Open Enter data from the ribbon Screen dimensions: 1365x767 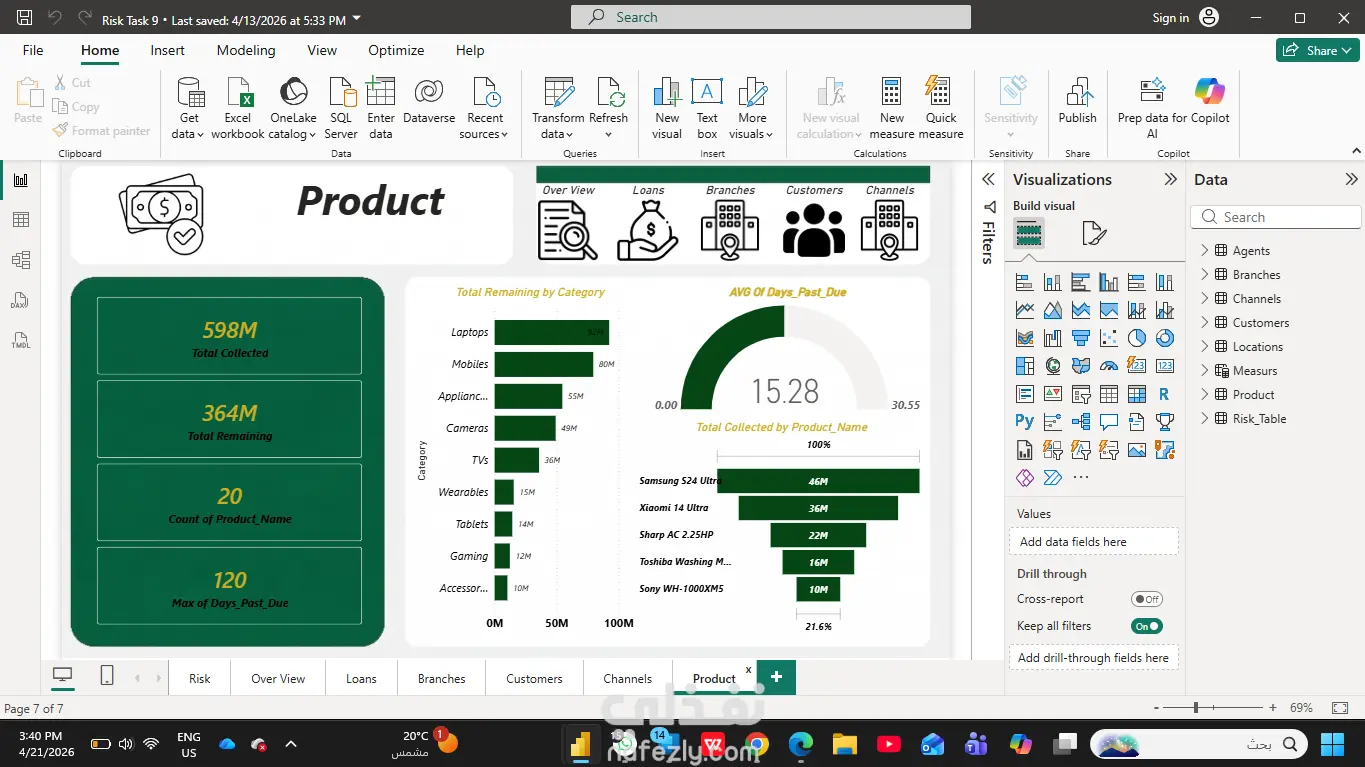point(381,108)
